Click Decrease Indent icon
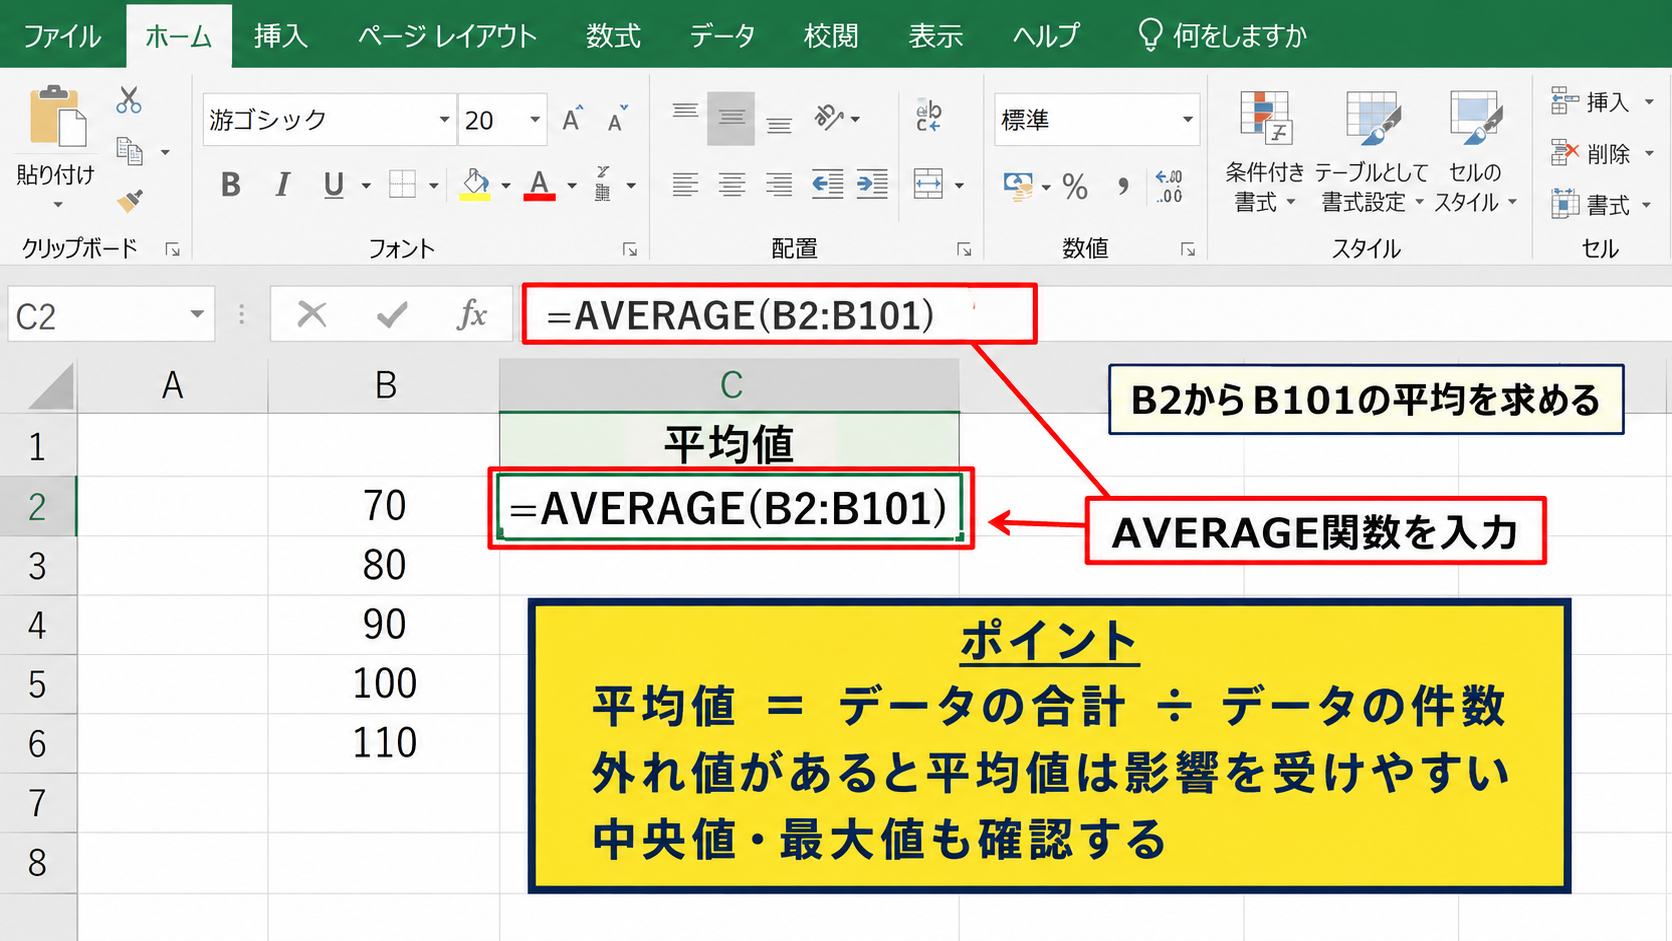Screen dimensions: 1672x941 (827, 184)
